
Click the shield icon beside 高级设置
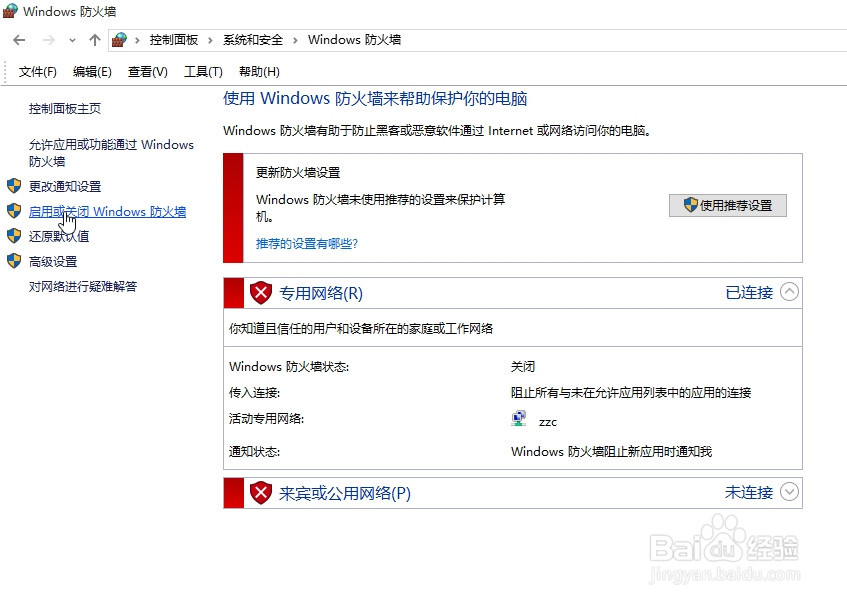[x=15, y=262]
